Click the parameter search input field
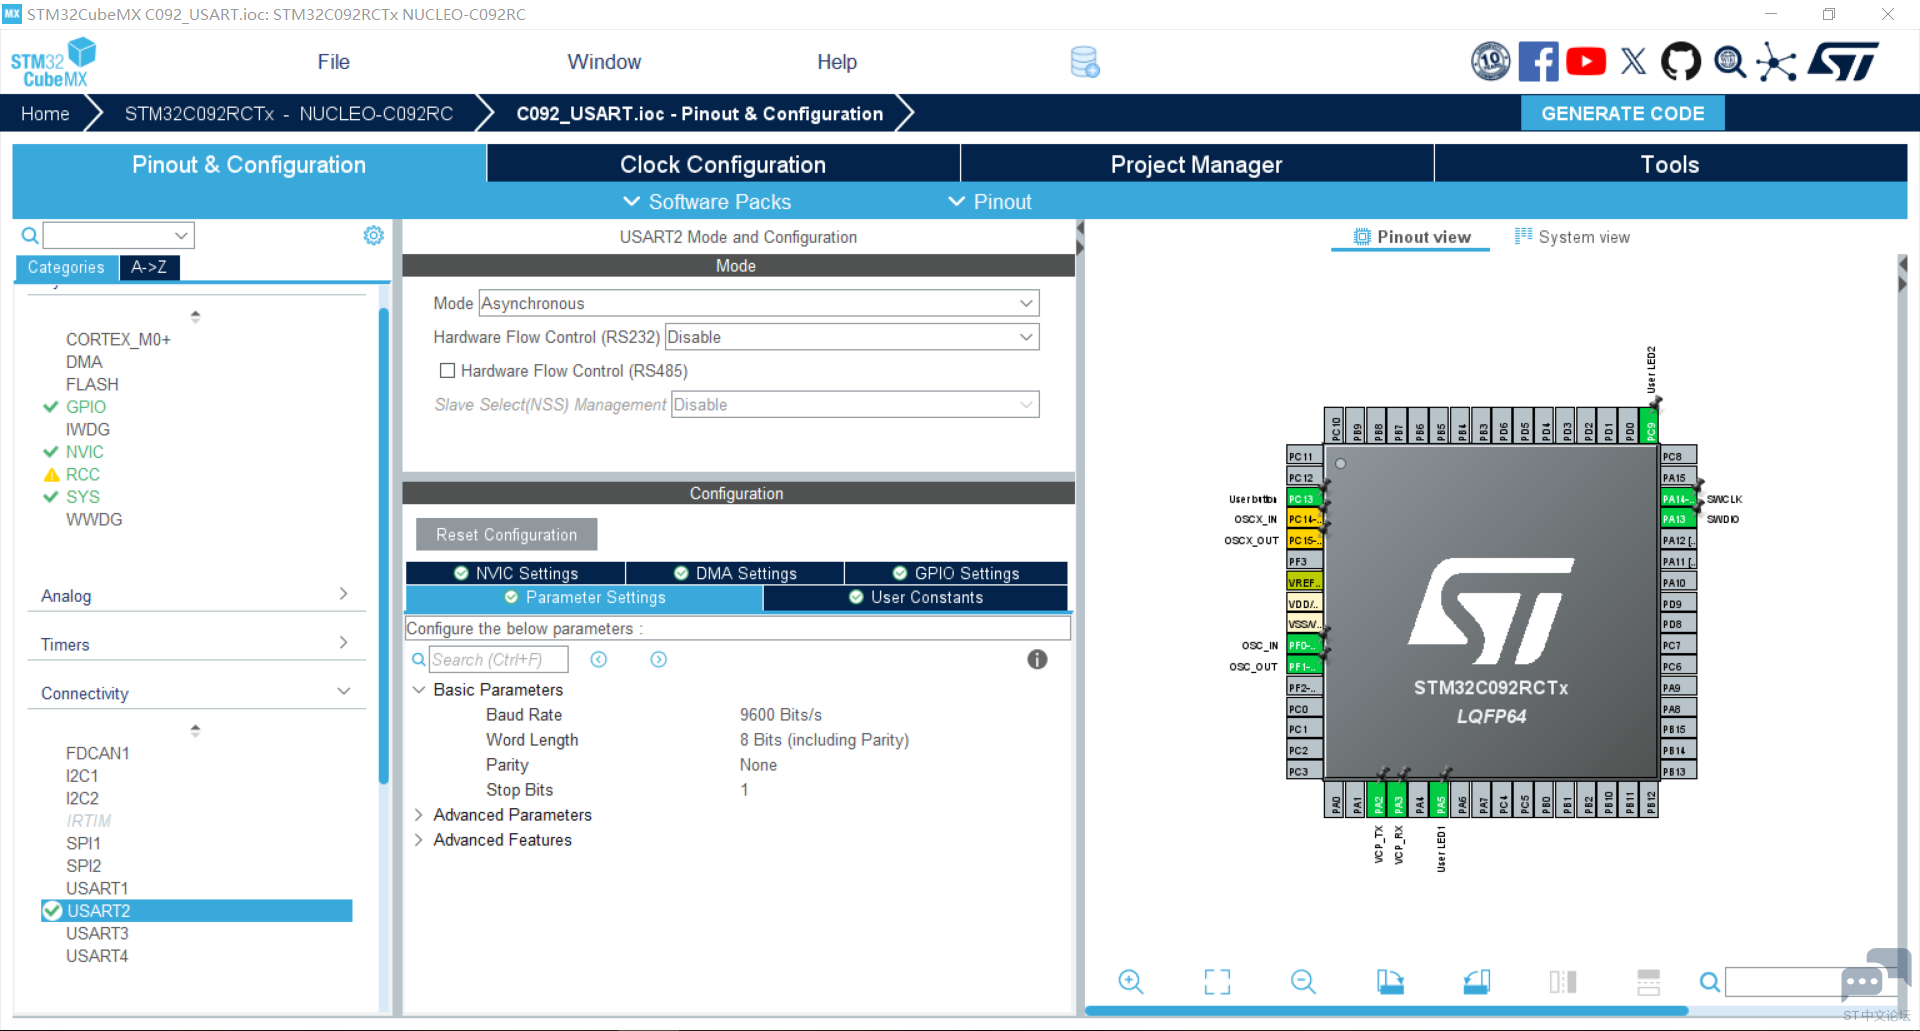This screenshot has height=1031, width=1920. (498, 660)
